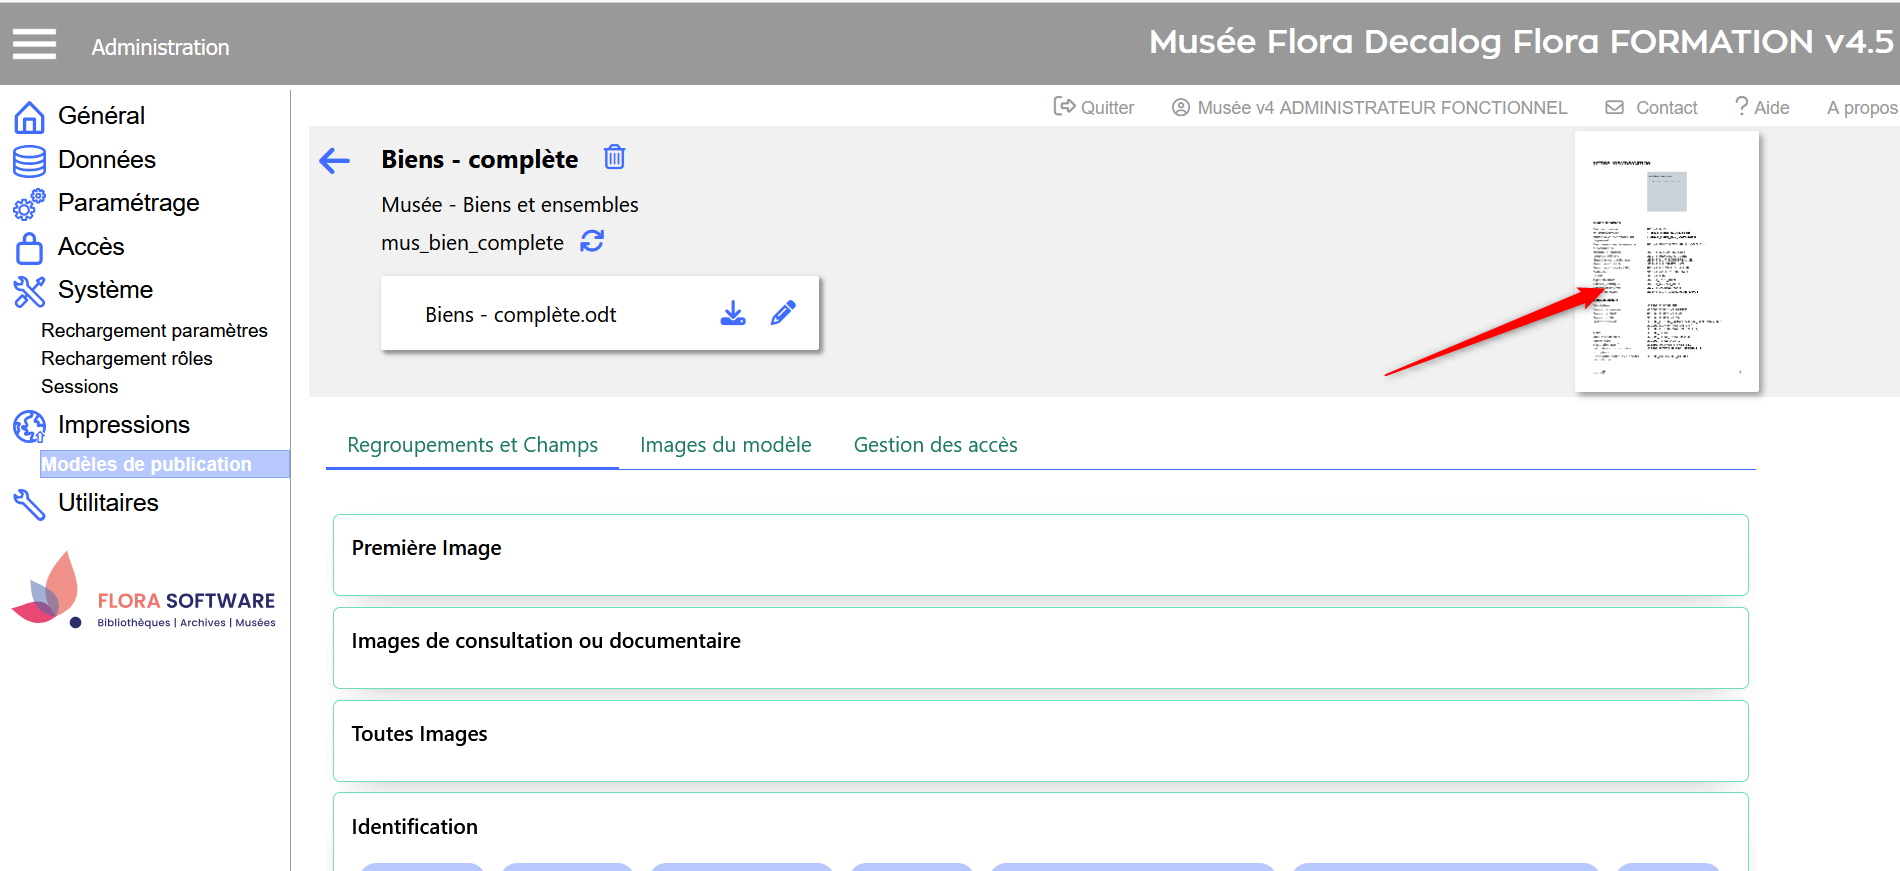
Task: Delete model with trash icon
Action: pos(614,157)
